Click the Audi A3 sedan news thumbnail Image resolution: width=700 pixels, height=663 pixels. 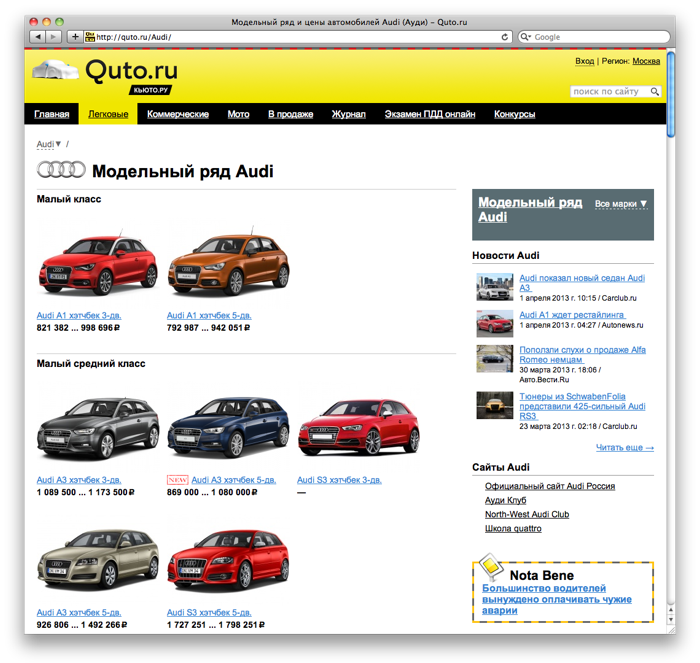click(495, 287)
